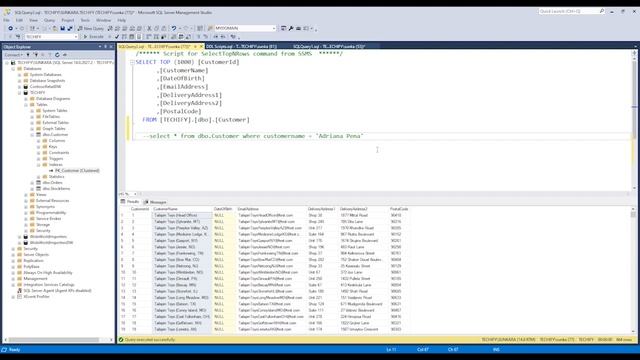Select the SQL Server Agent node
The image size is (640, 360).
pos(57,291)
